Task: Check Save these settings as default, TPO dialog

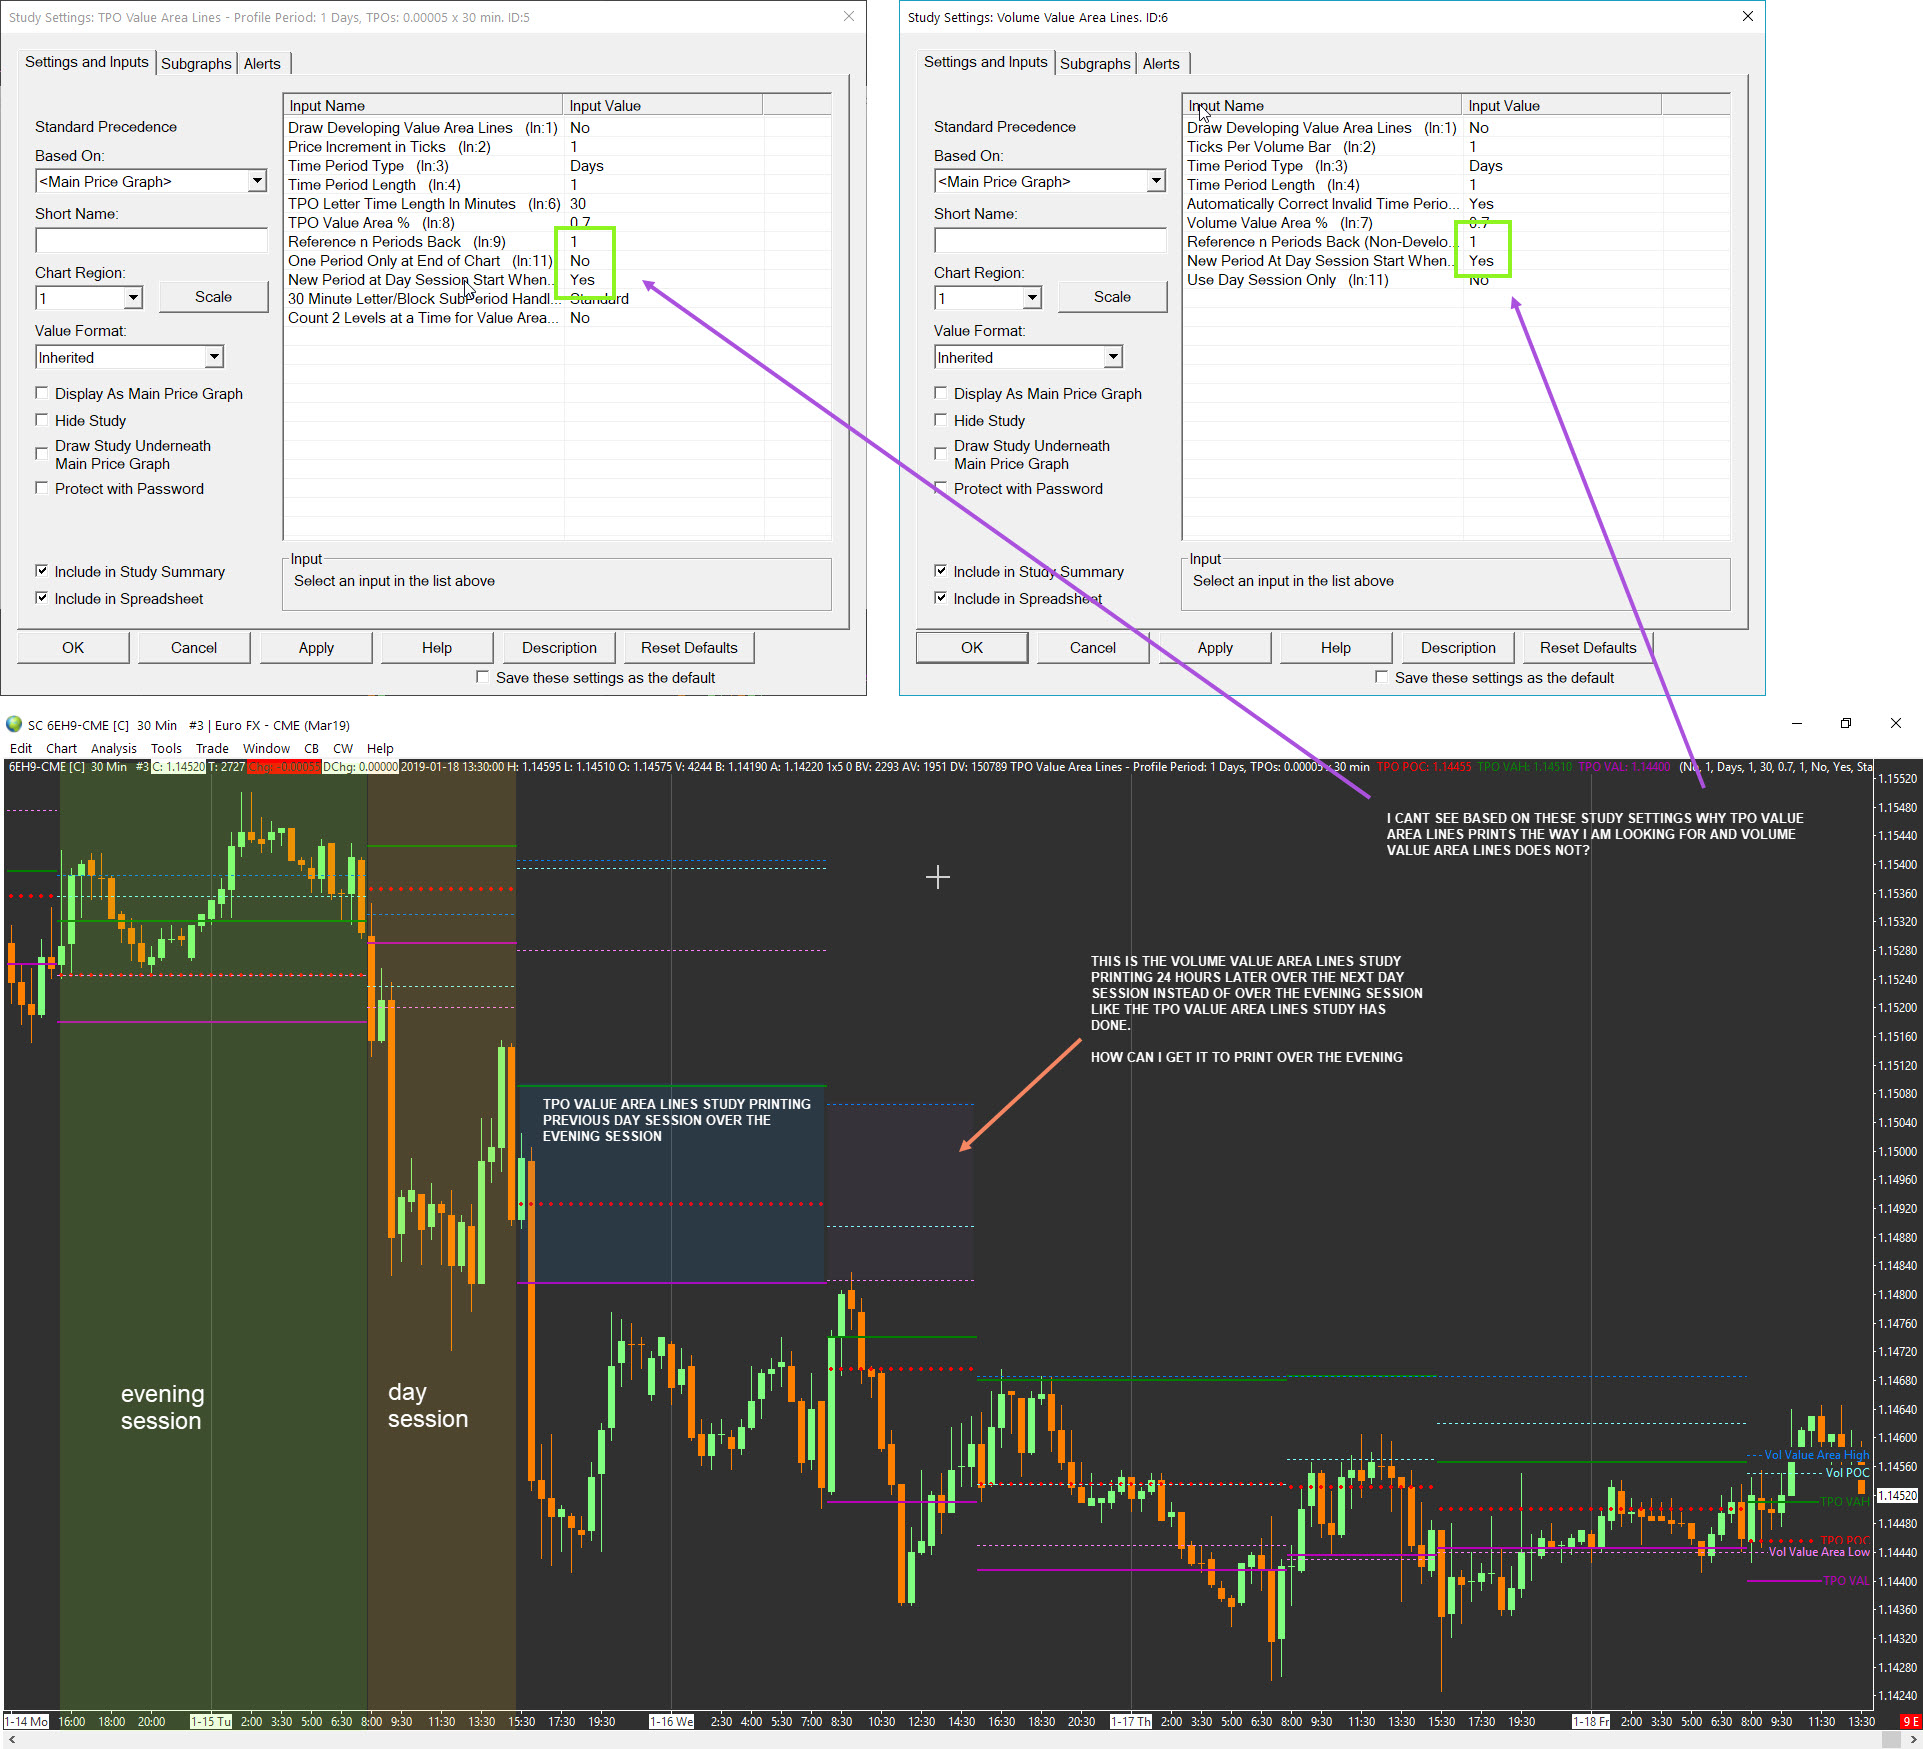Action: [x=483, y=677]
